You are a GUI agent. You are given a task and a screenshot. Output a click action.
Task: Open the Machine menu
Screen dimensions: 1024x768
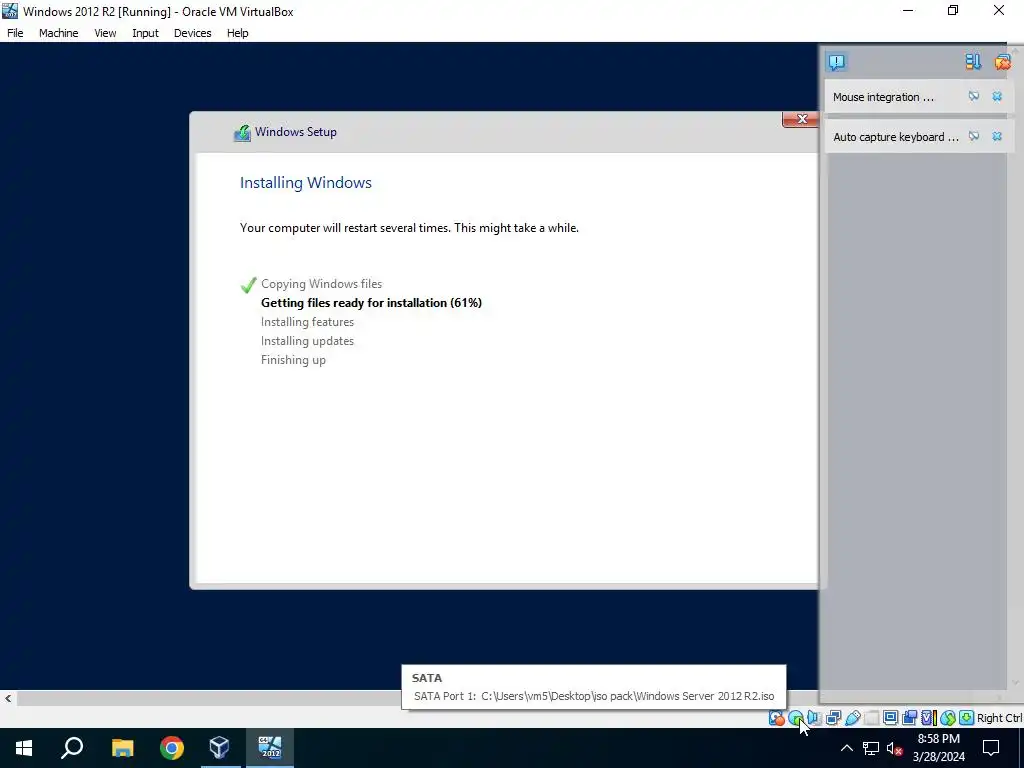(58, 33)
